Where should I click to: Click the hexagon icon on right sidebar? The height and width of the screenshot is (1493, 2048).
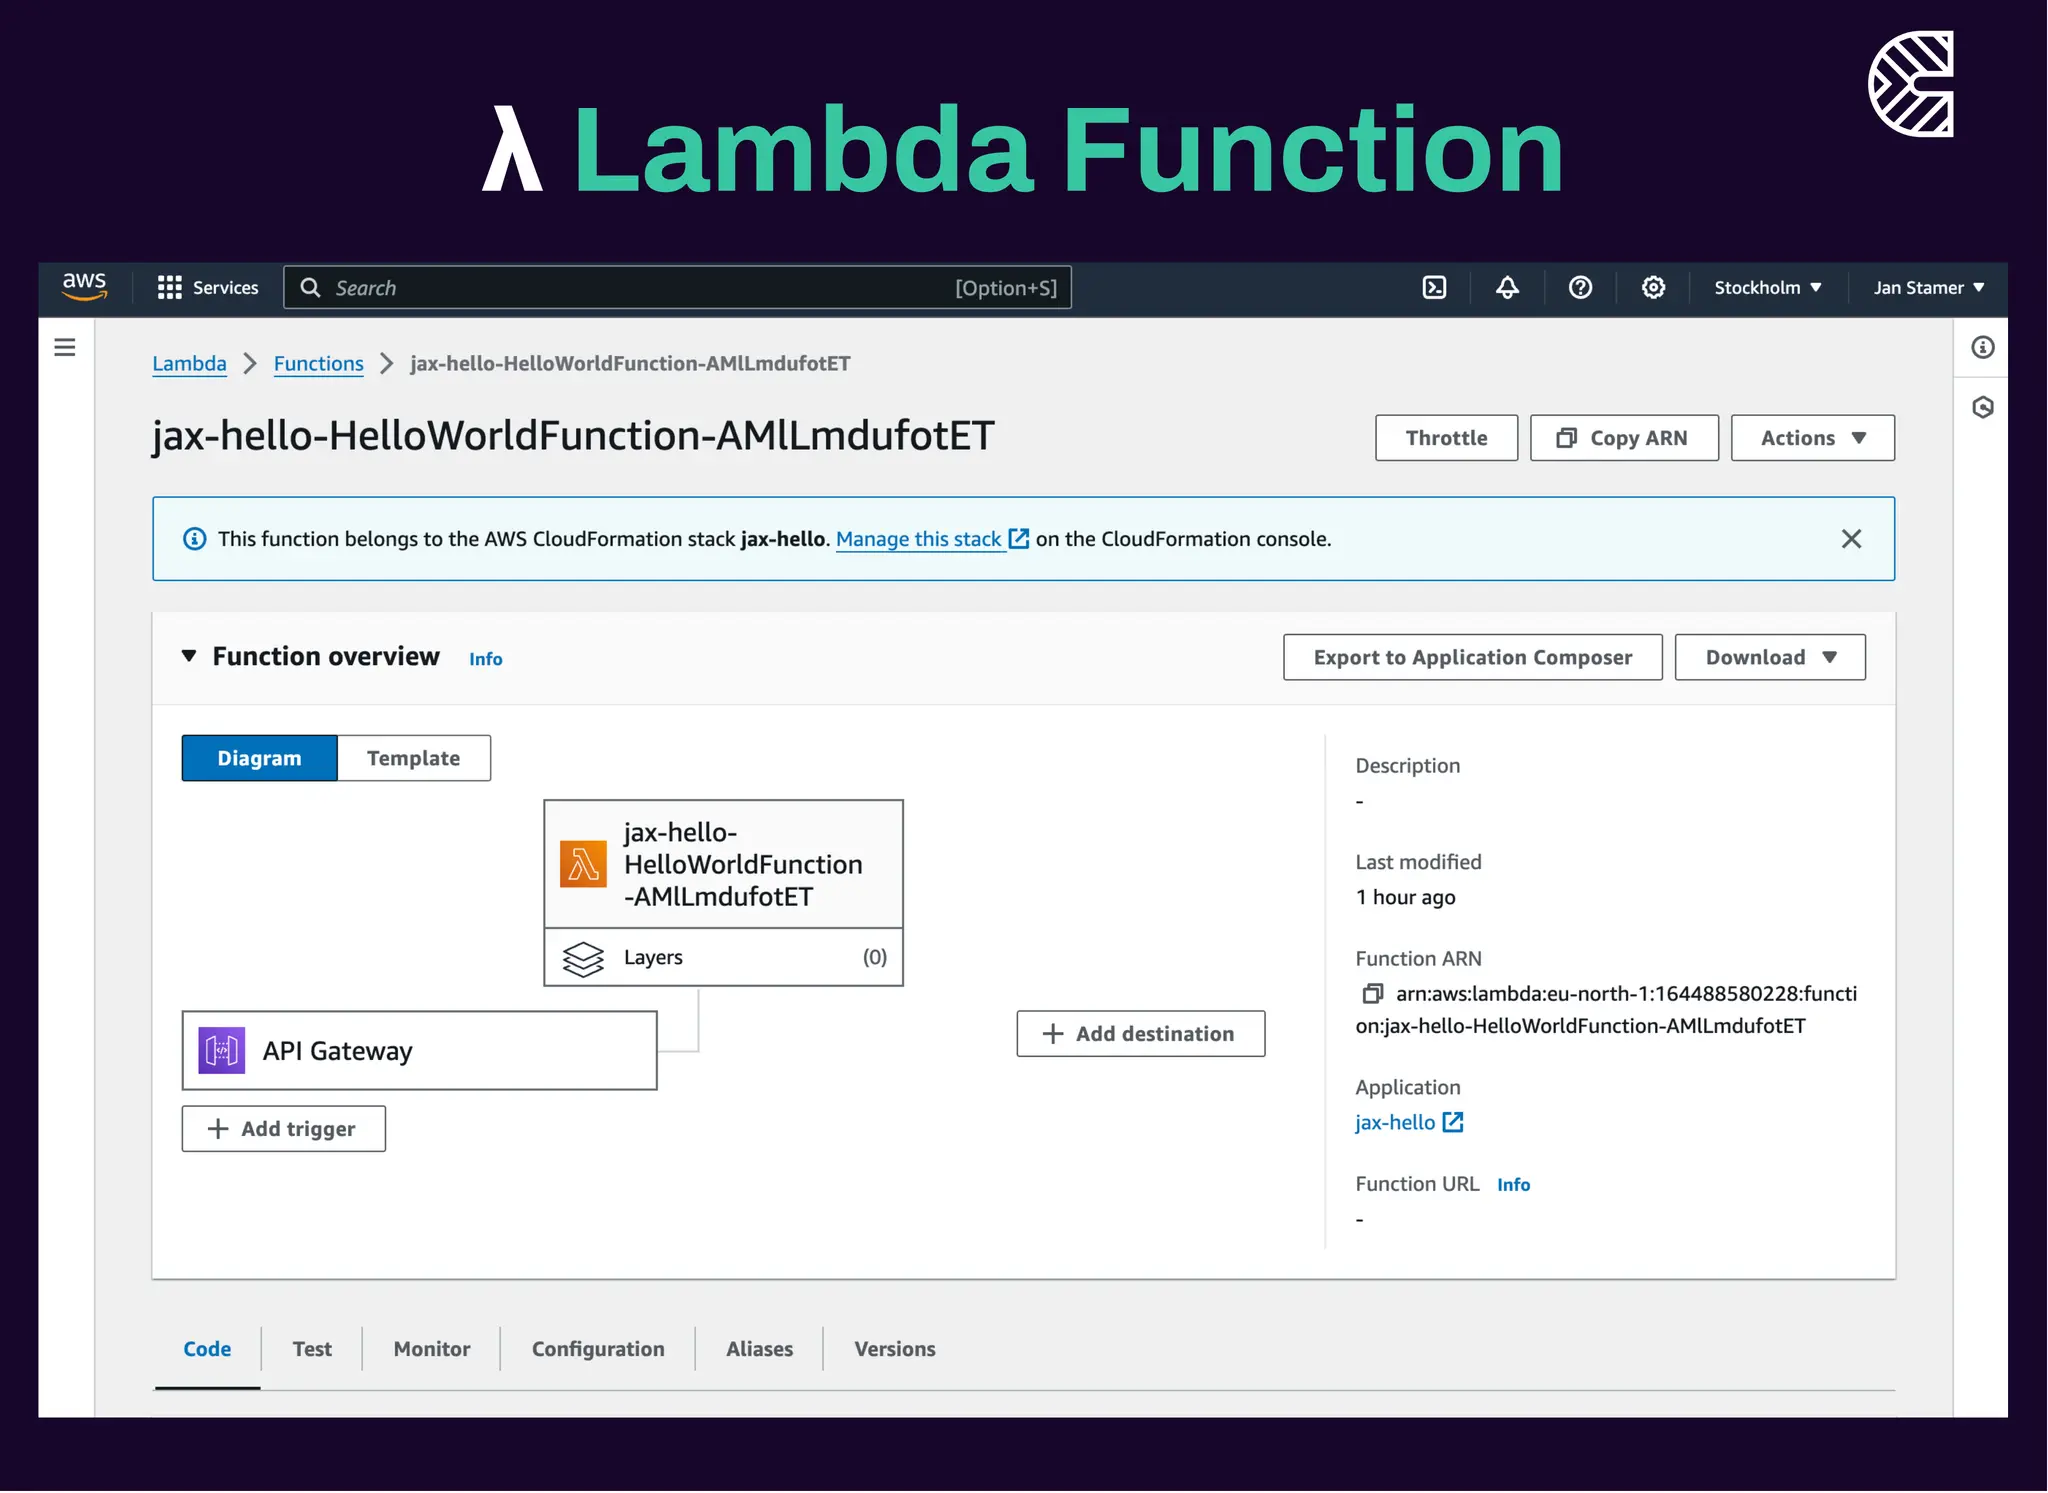[1982, 407]
